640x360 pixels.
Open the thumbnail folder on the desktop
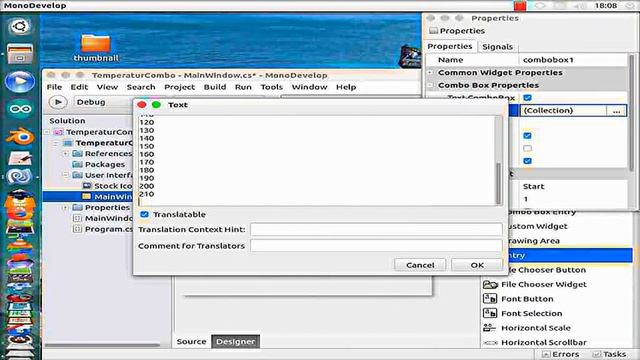[96, 47]
